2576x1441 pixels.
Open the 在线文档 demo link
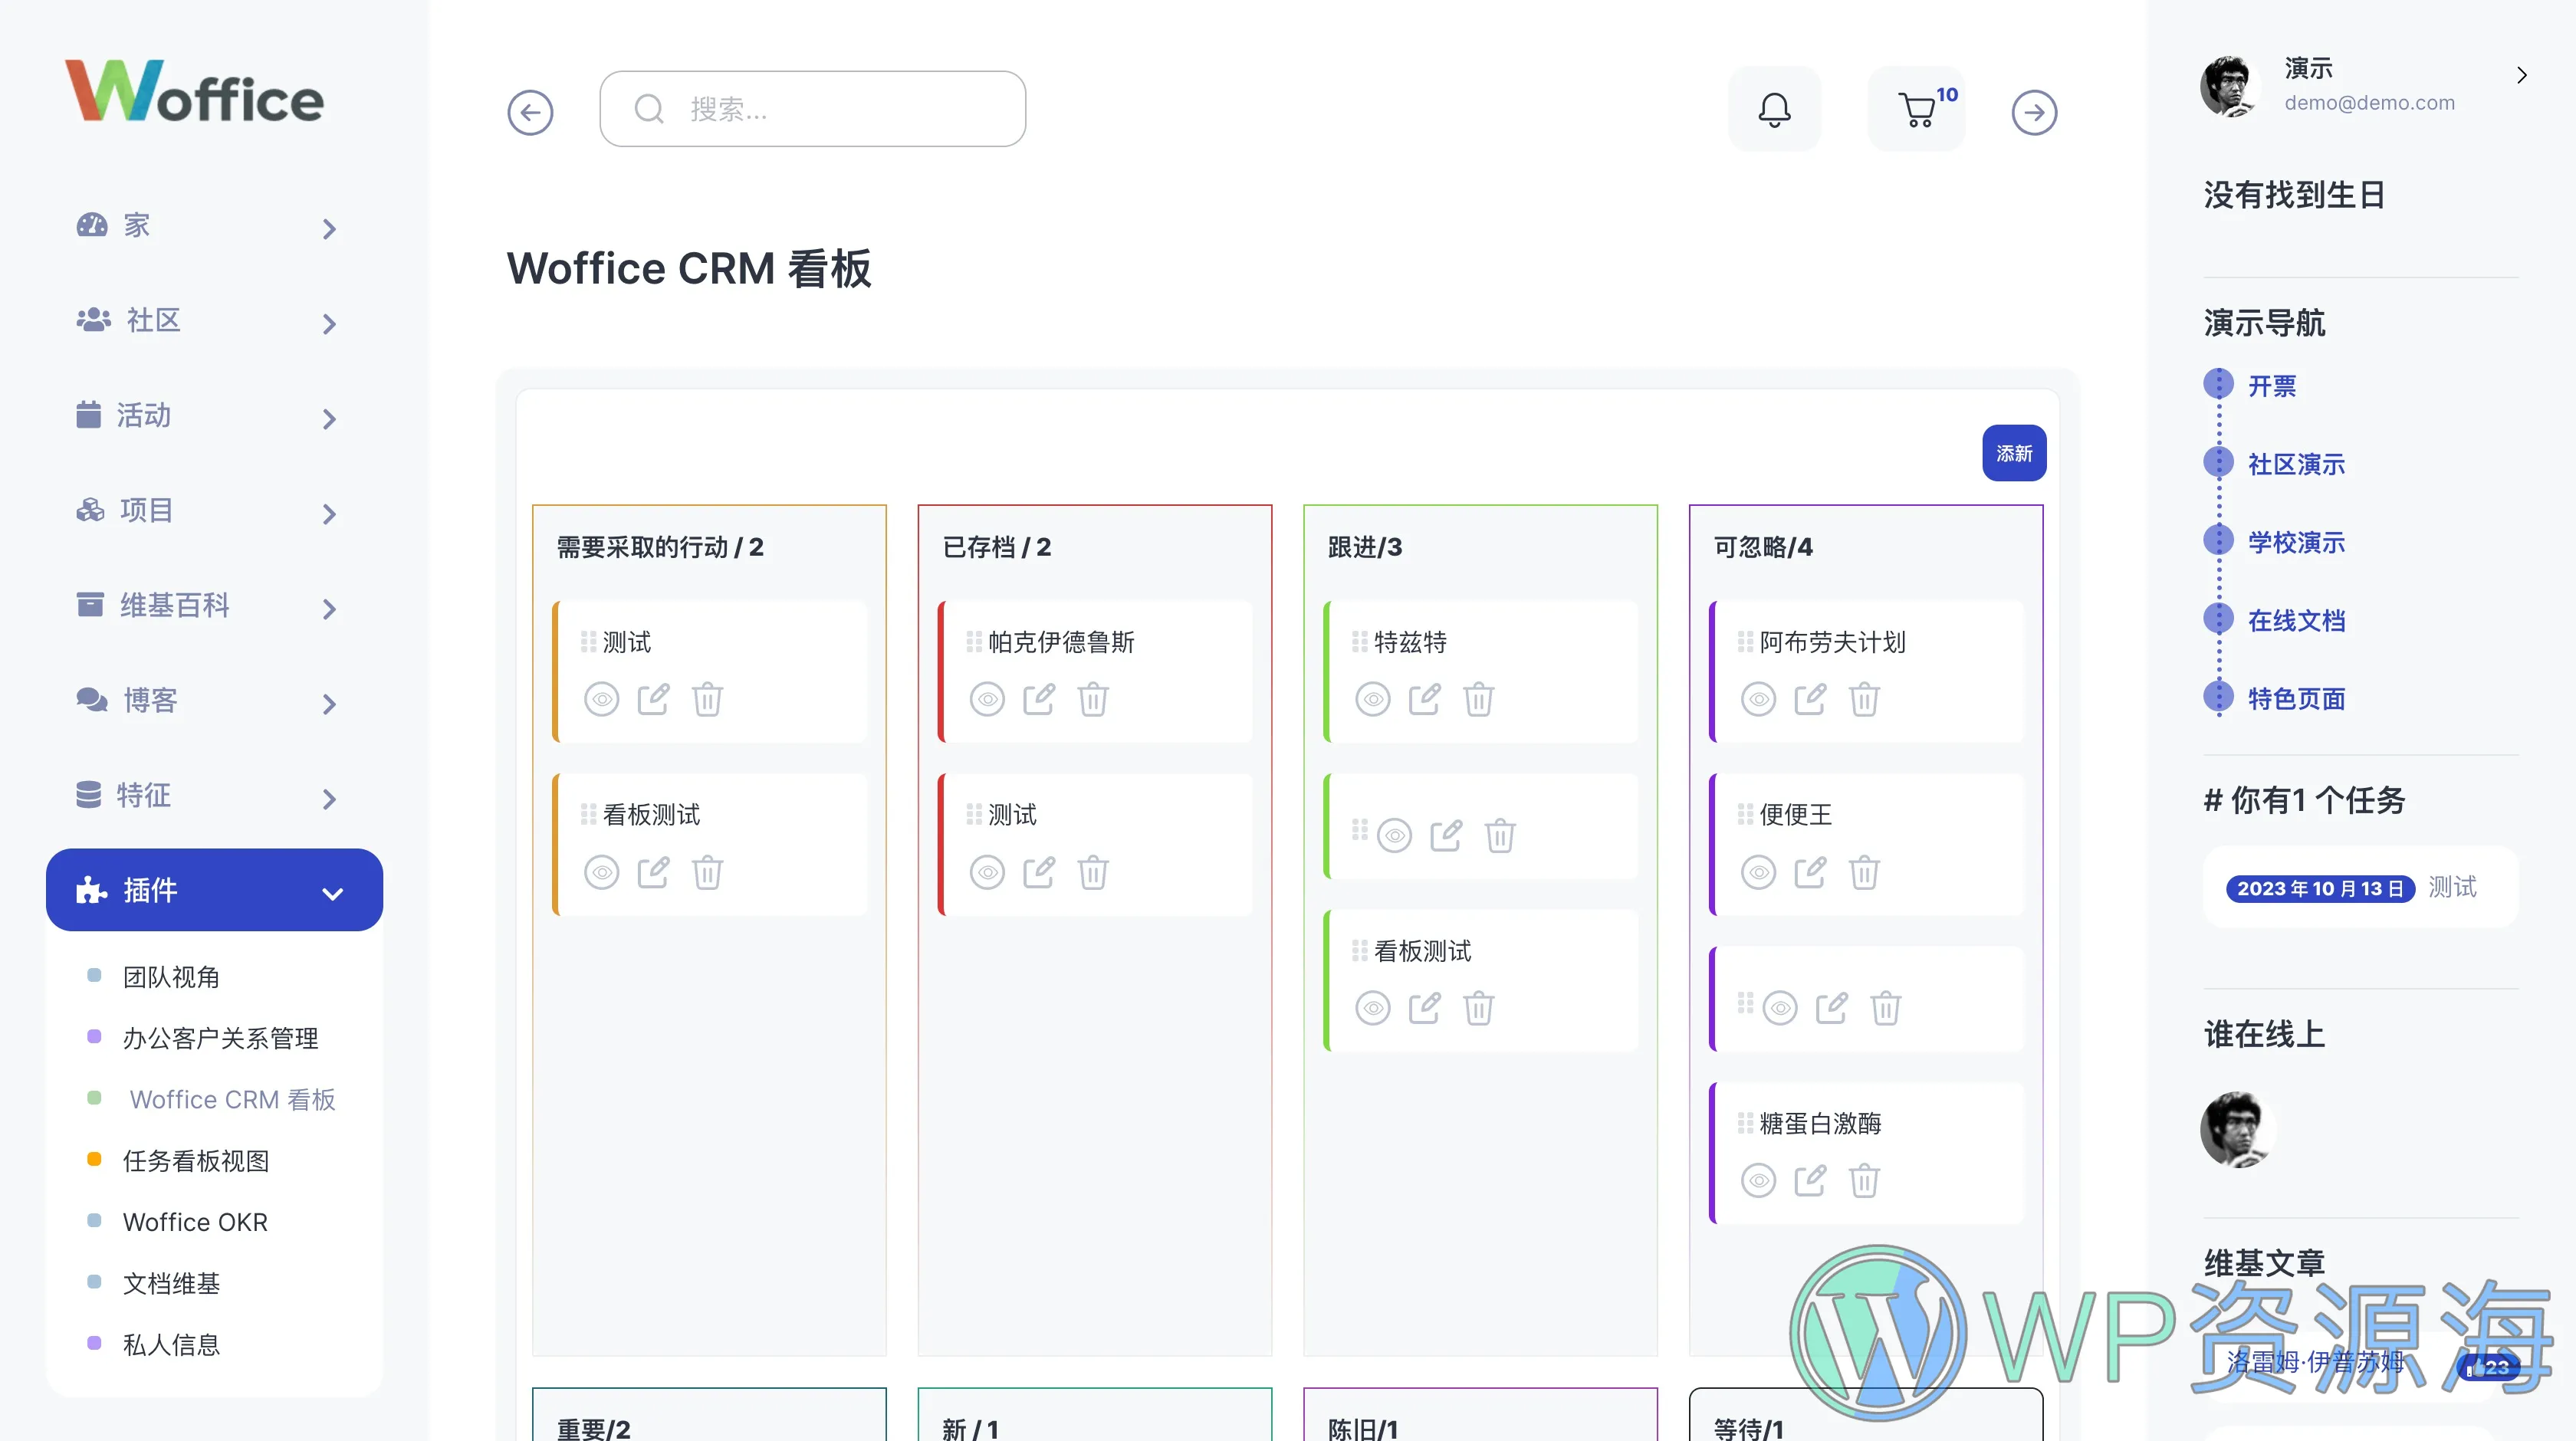2296,620
